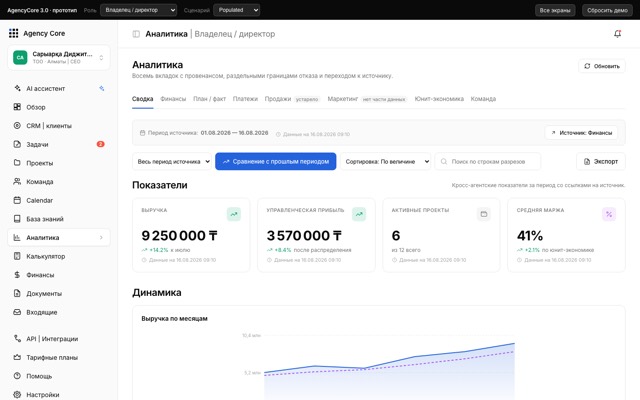Click the percent icon on Средняя маржа card

tap(609, 214)
